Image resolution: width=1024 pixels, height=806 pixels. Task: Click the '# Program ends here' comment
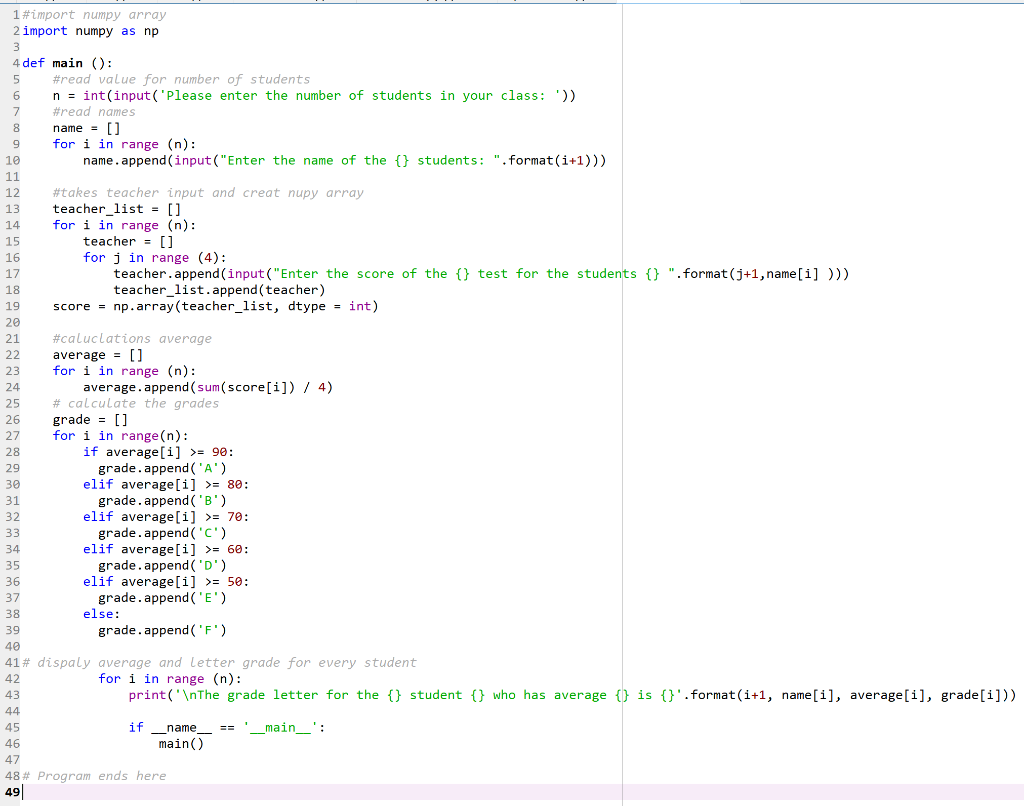[94, 776]
